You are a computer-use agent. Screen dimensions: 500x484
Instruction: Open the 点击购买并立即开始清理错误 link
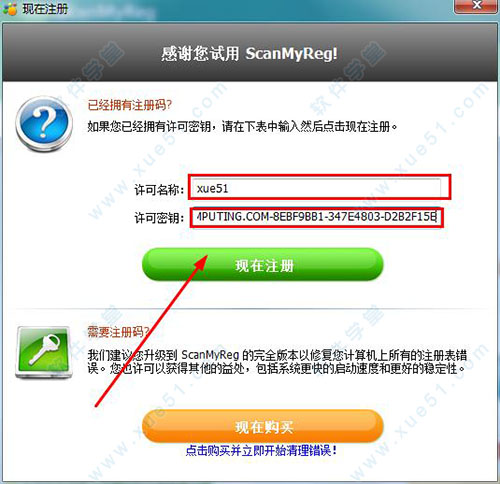(261, 451)
